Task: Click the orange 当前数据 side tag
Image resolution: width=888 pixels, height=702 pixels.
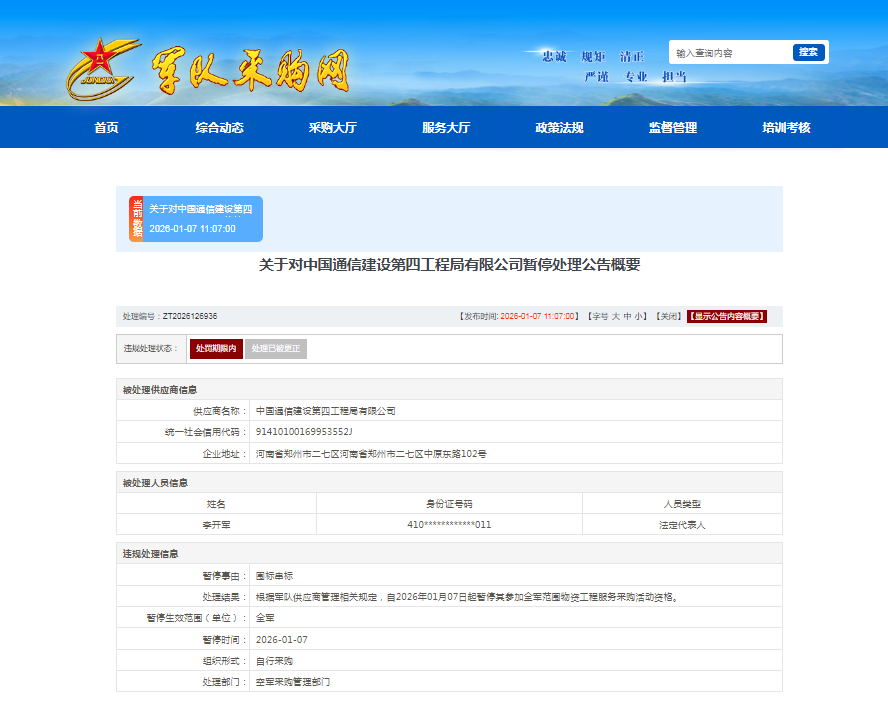Action: (136, 219)
